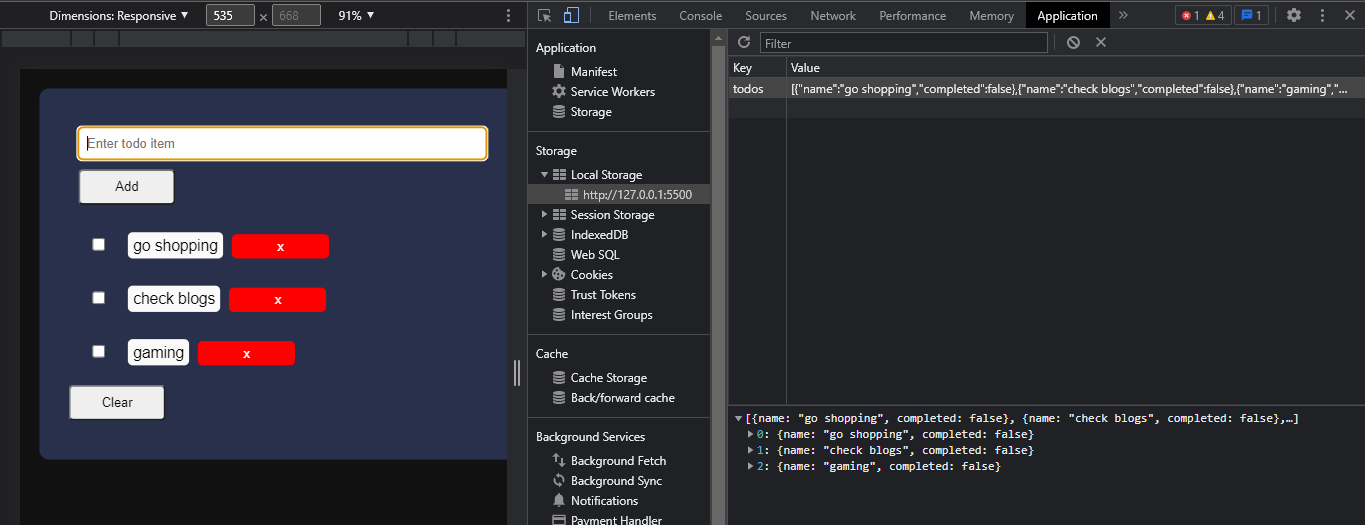Click the Value column header
Screen dimensions: 1365x525
[x=1075, y=68]
